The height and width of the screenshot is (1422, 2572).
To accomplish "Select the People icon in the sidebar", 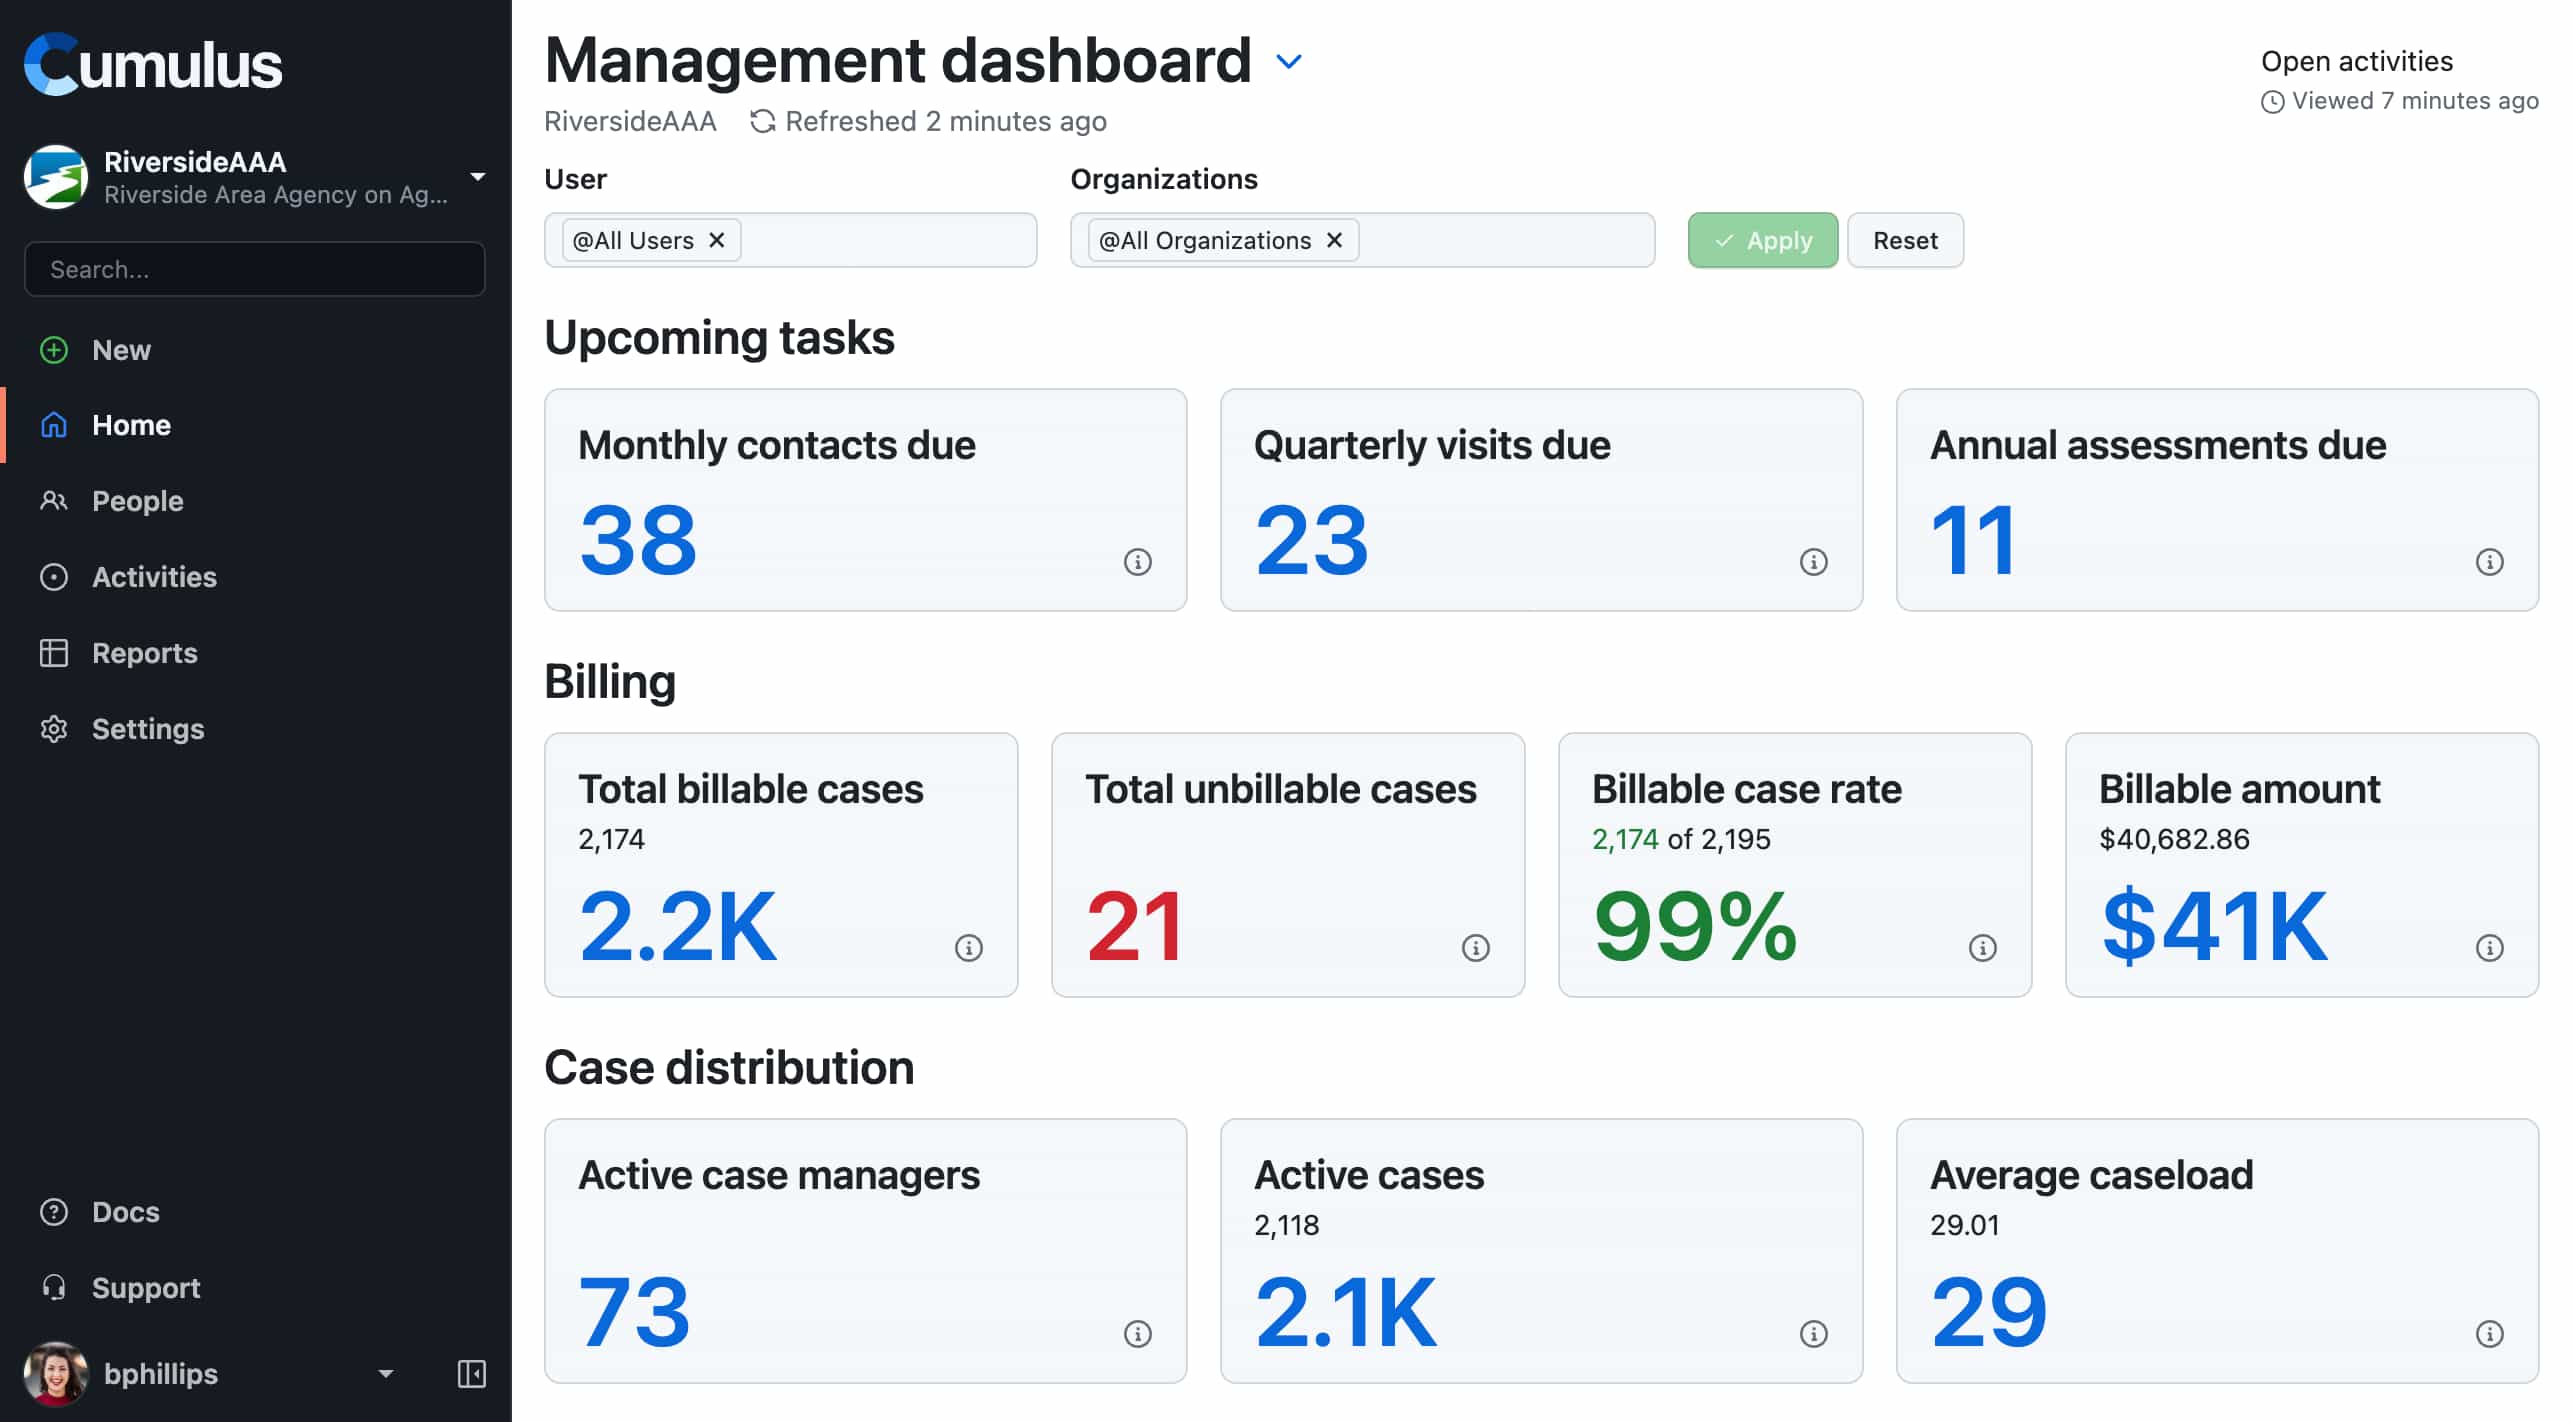I will (x=53, y=501).
